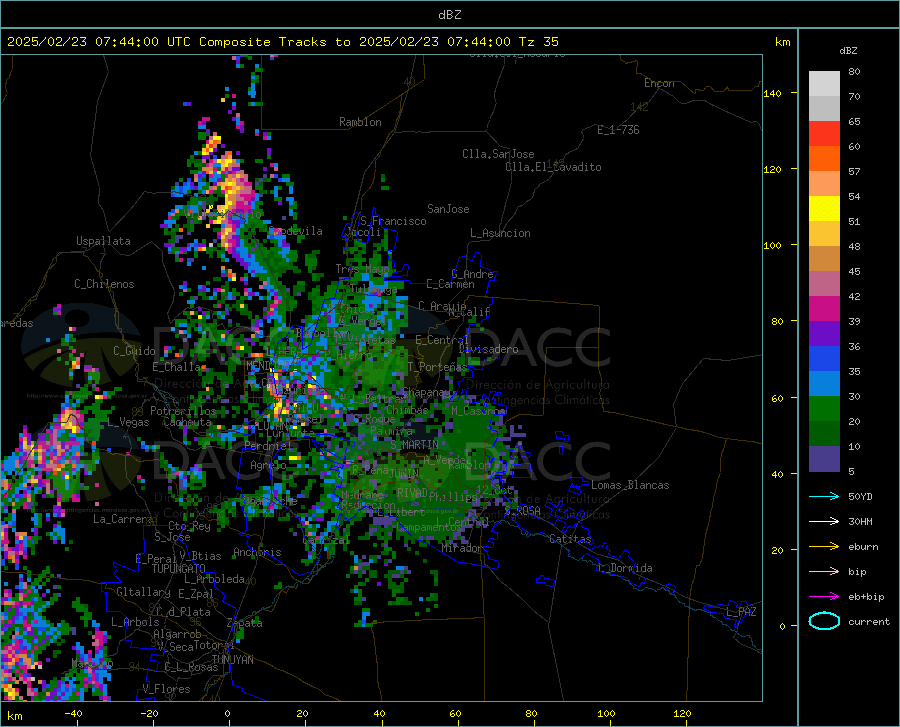Select the red 60-65 dBZ swatch
The image size is (900, 727).
[824, 134]
